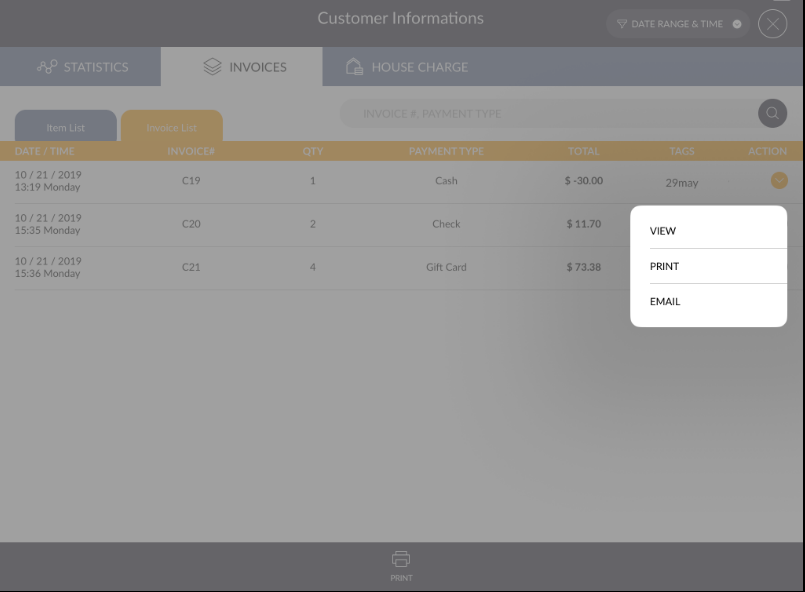Click the orange action icon for invoice C19
The height and width of the screenshot is (592, 805).
(779, 181)
